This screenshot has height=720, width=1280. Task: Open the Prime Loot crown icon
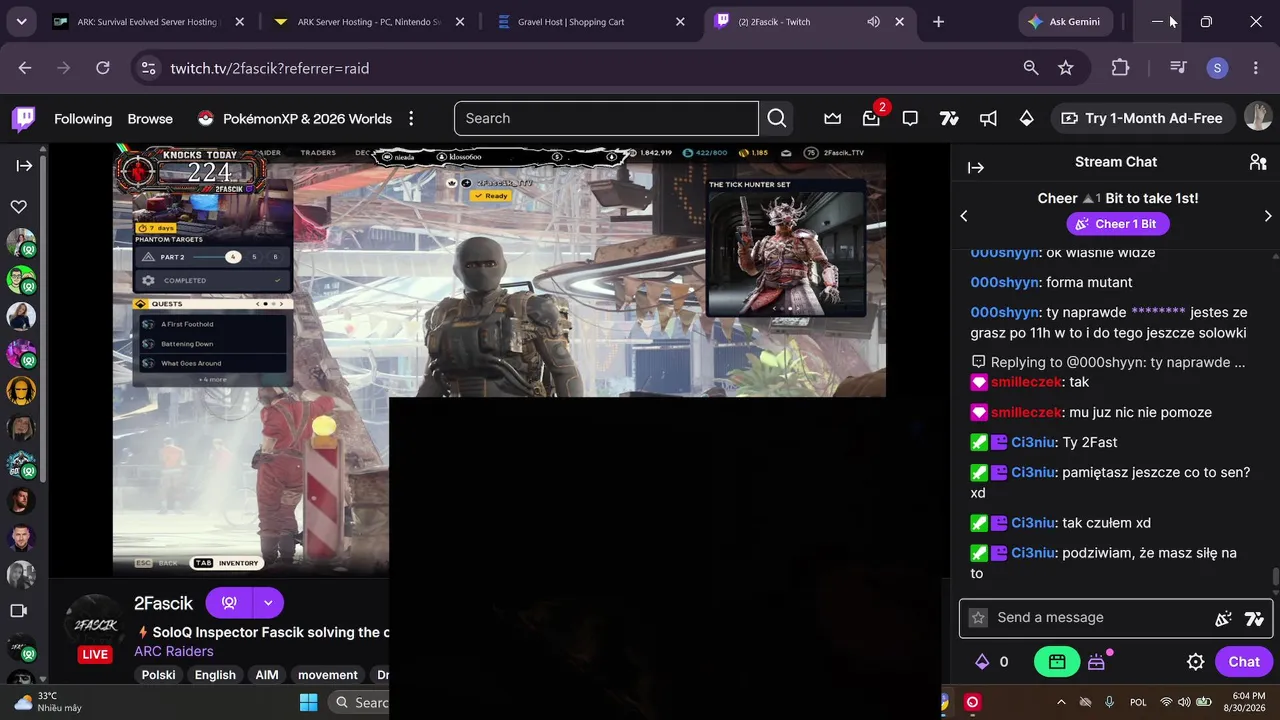(x=832, y=118)
